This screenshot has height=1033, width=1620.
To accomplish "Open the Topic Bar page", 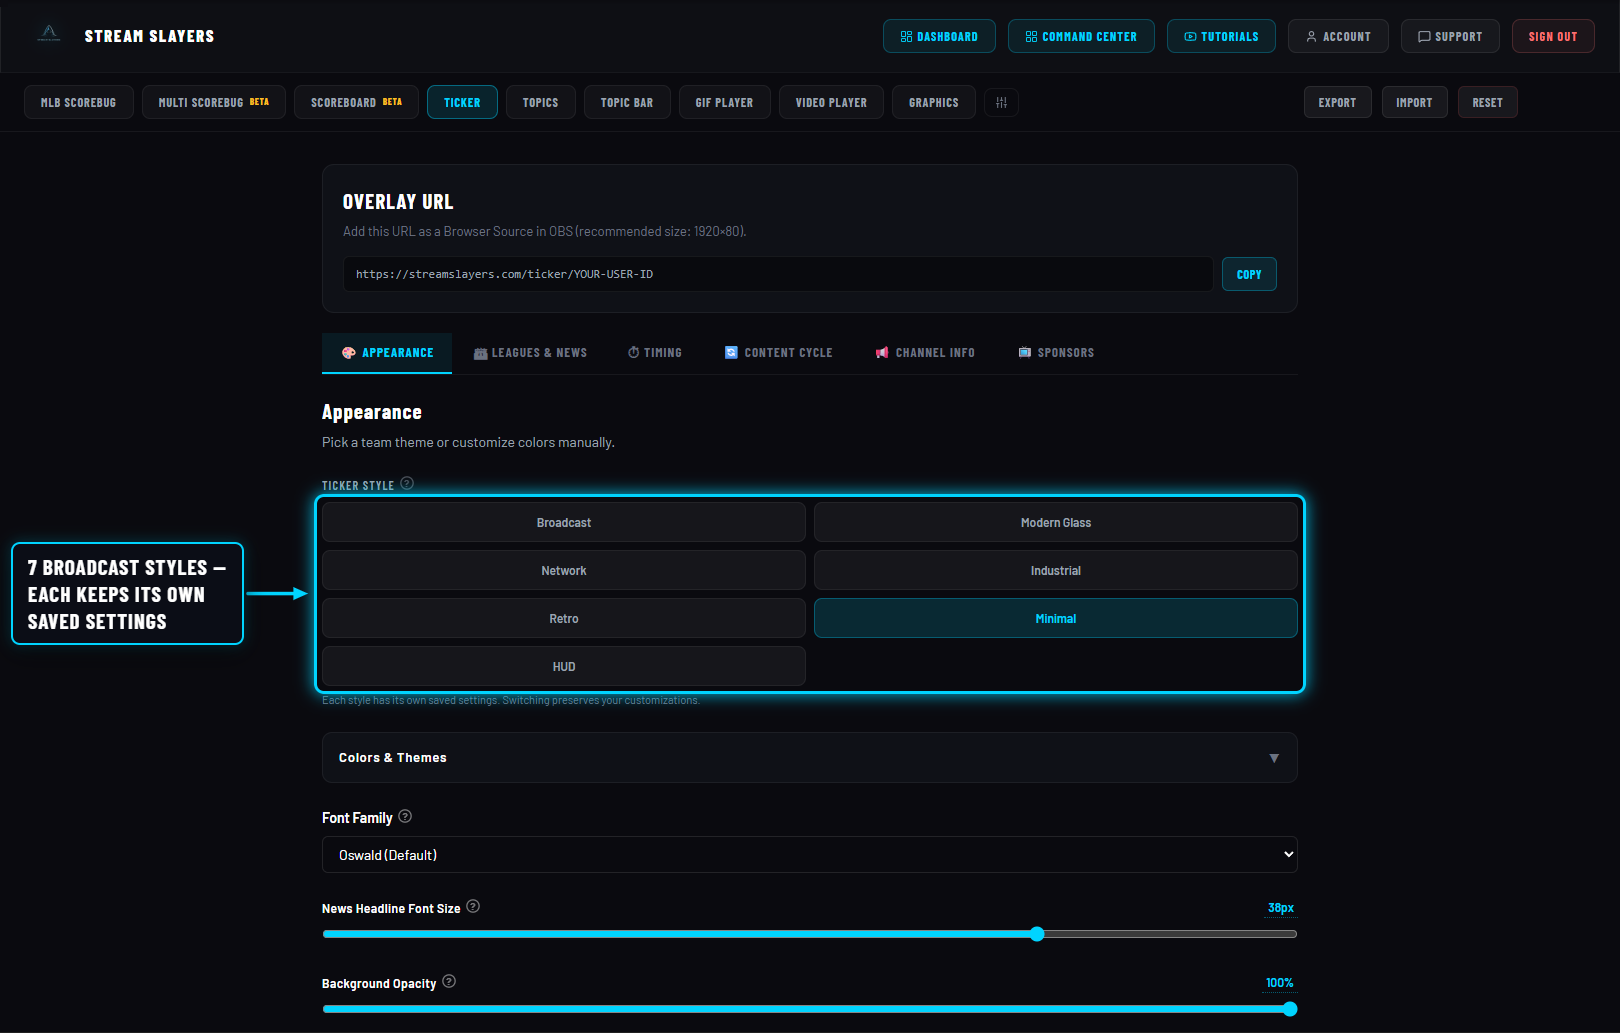I will tap(627, 103).
